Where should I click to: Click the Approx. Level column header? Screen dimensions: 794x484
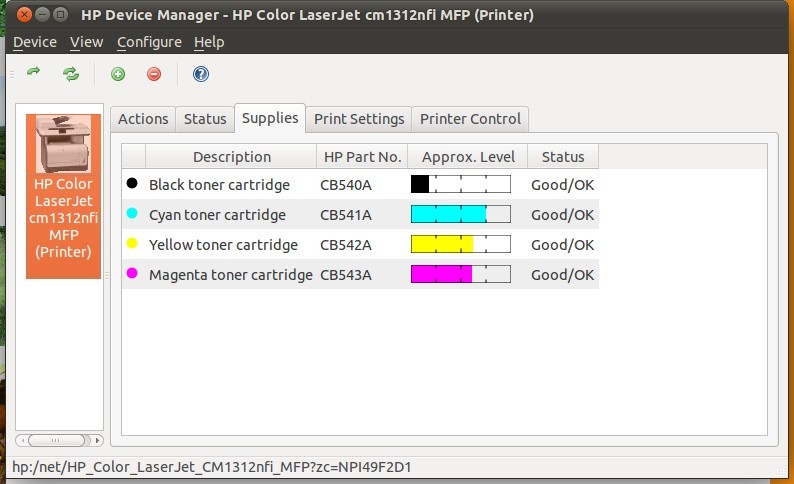pos(468,156)
